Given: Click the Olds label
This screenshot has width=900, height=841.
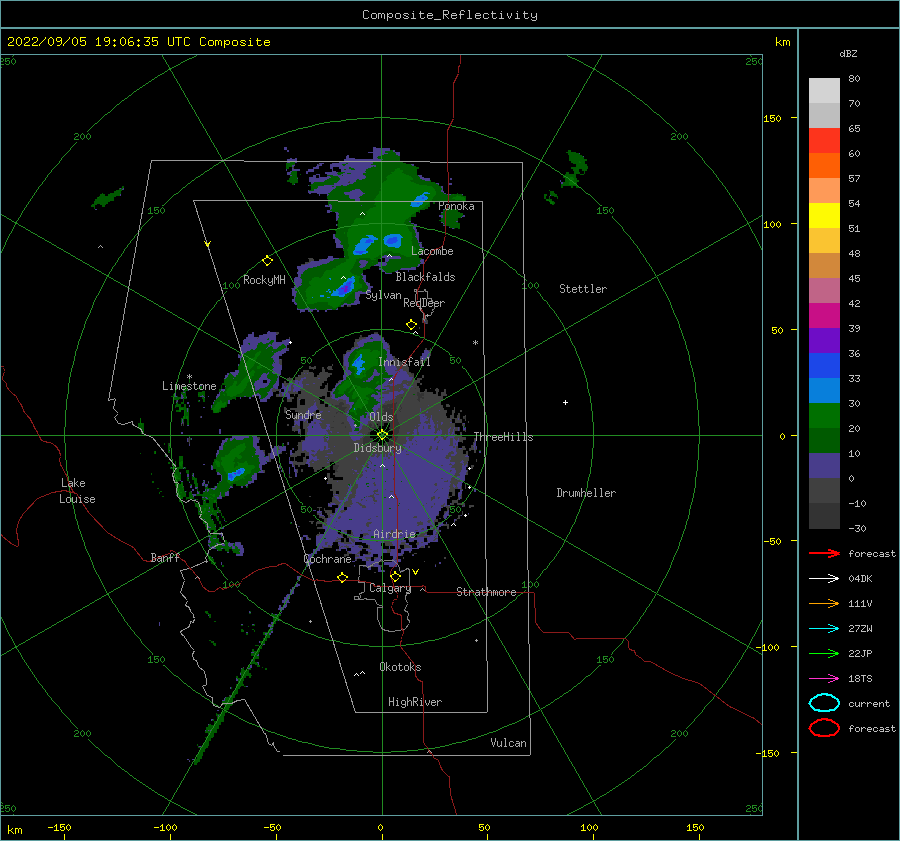Looking at the screenshot, I should (x=381, y=417).
